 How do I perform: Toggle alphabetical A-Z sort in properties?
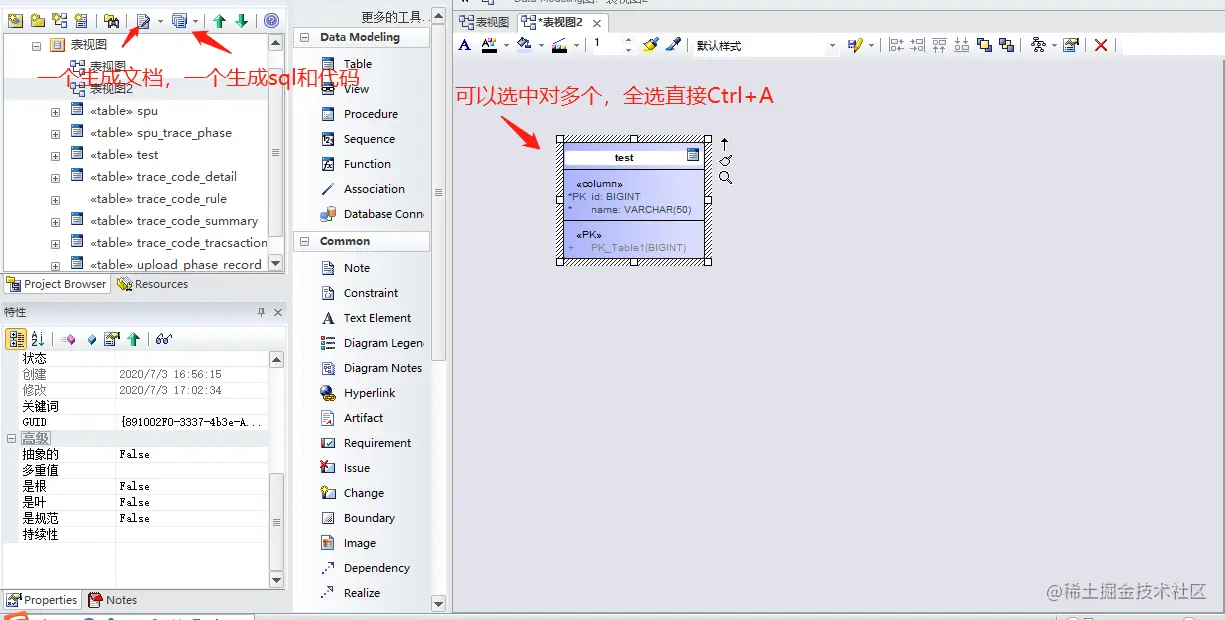[38, 339]
